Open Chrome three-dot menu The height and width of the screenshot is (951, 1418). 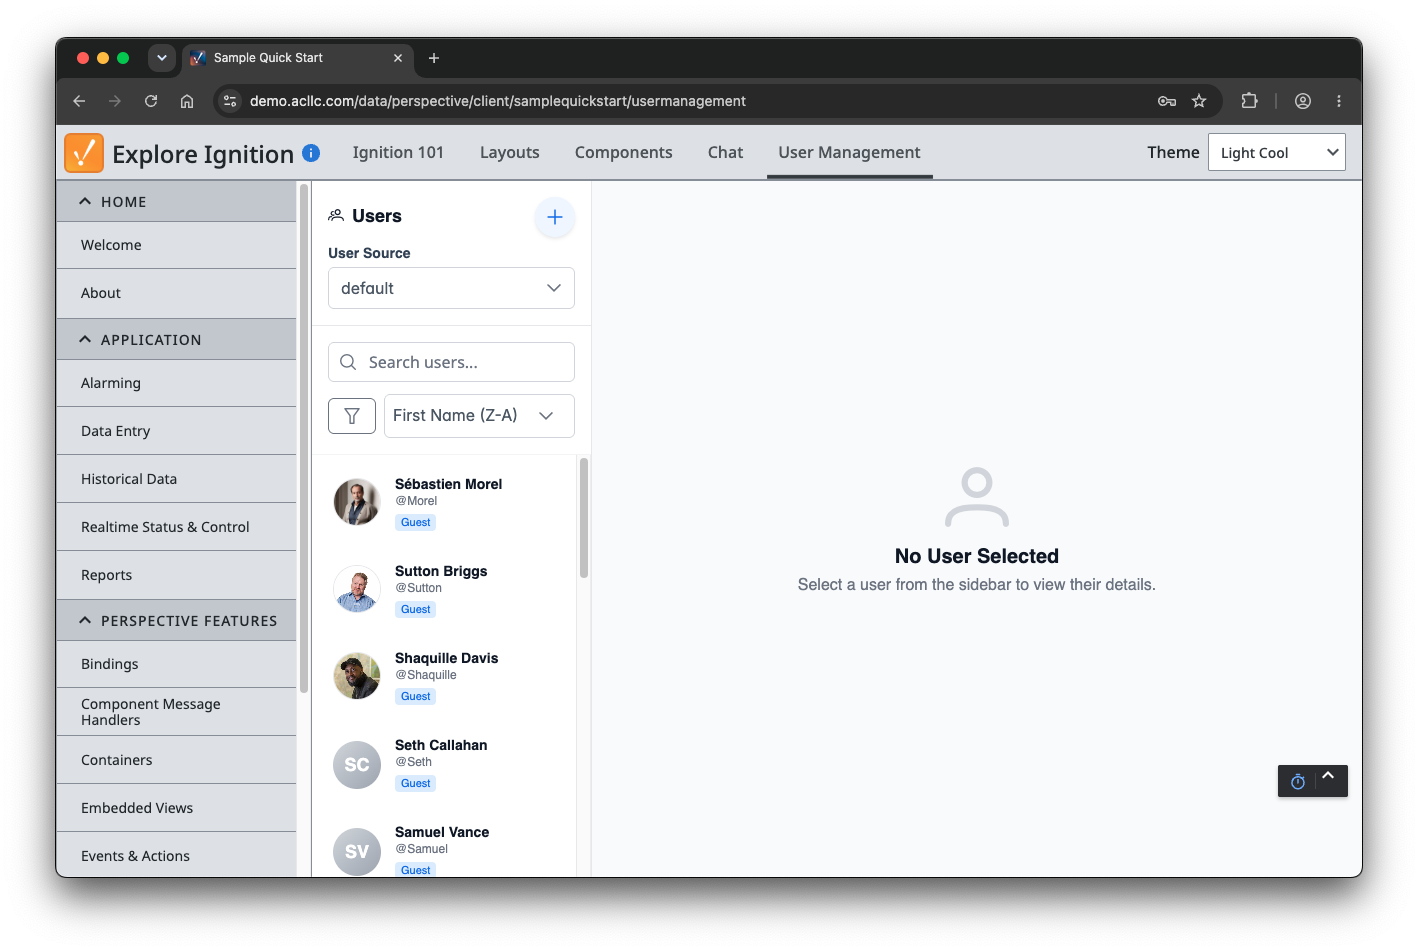coord(1339,101)
